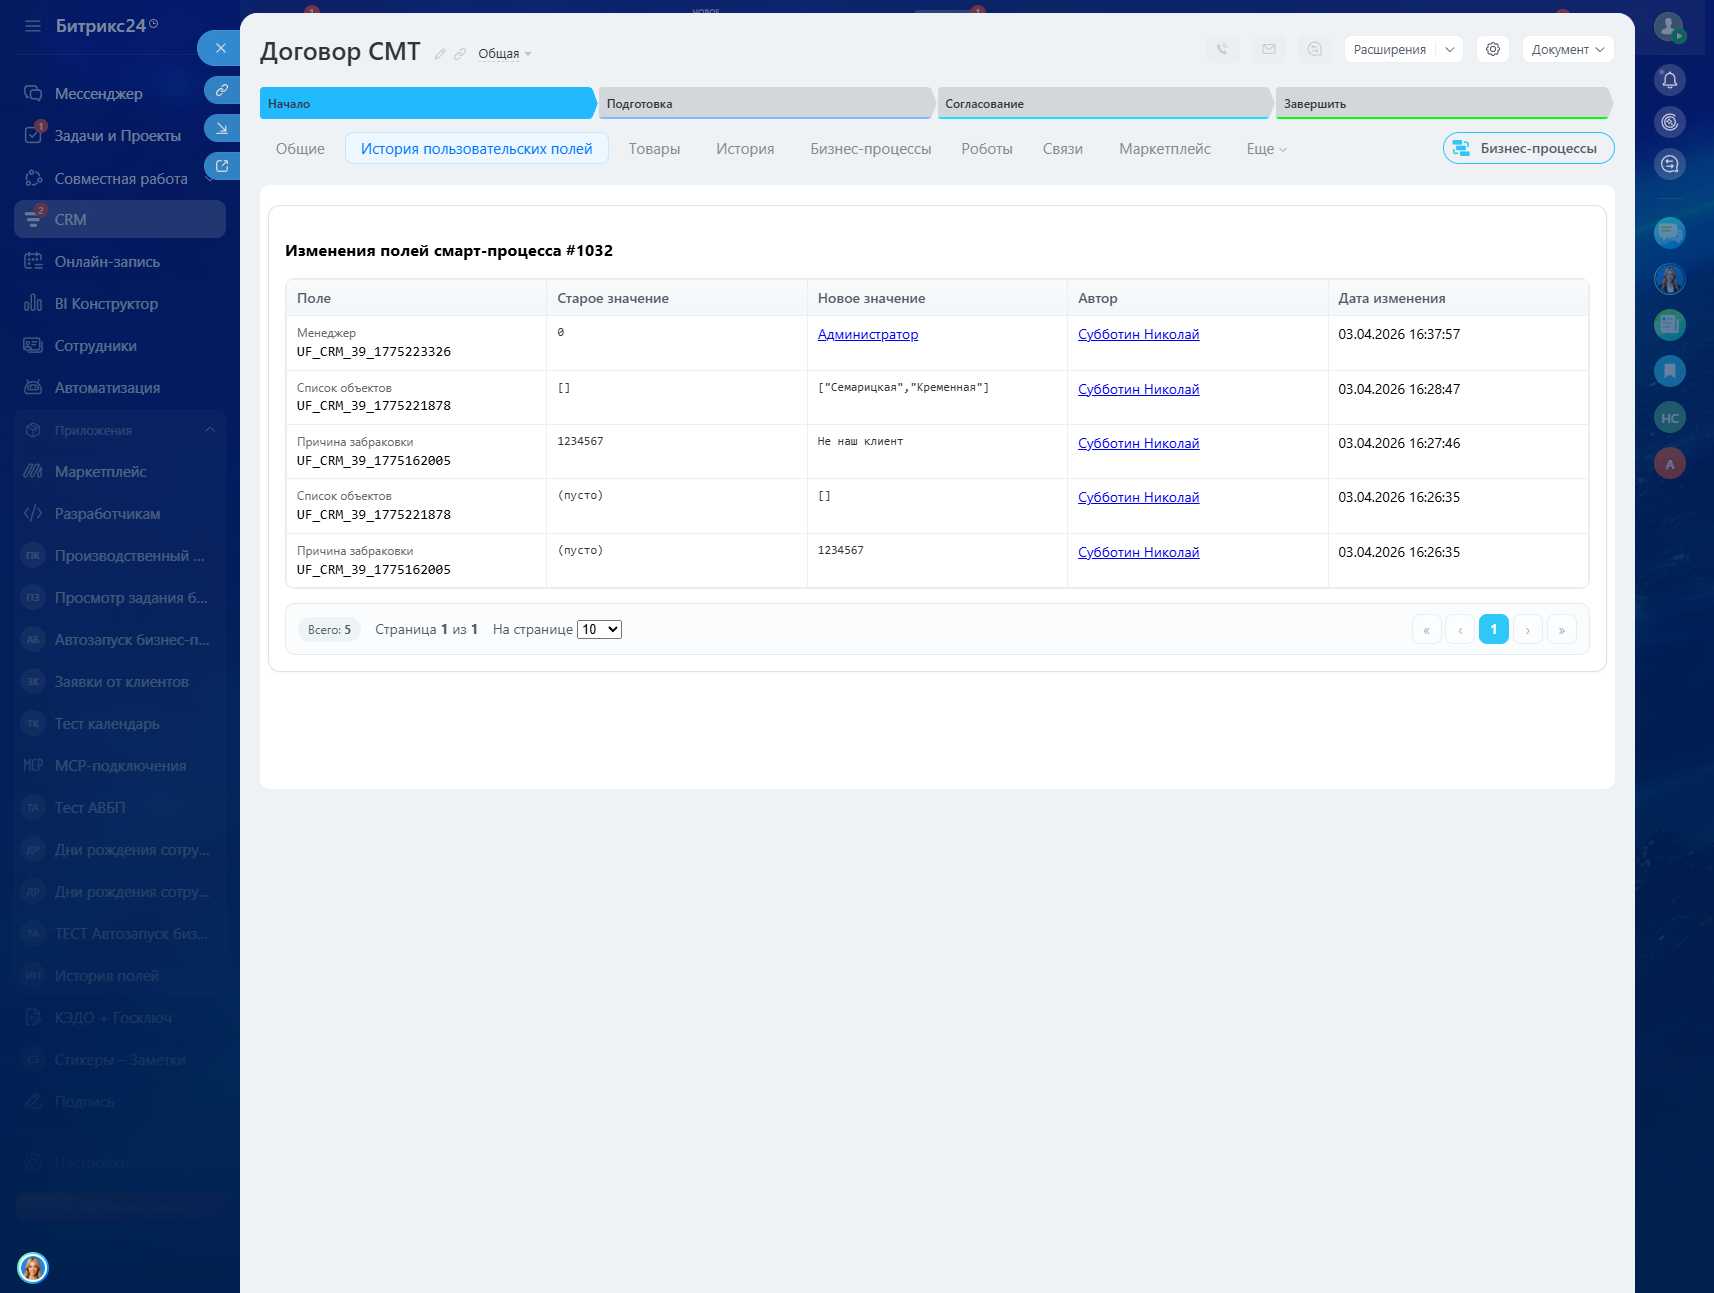Click the pencil edit icon beside title
The width and height of the screenshot is (1714, 1293).
(440, 54)
